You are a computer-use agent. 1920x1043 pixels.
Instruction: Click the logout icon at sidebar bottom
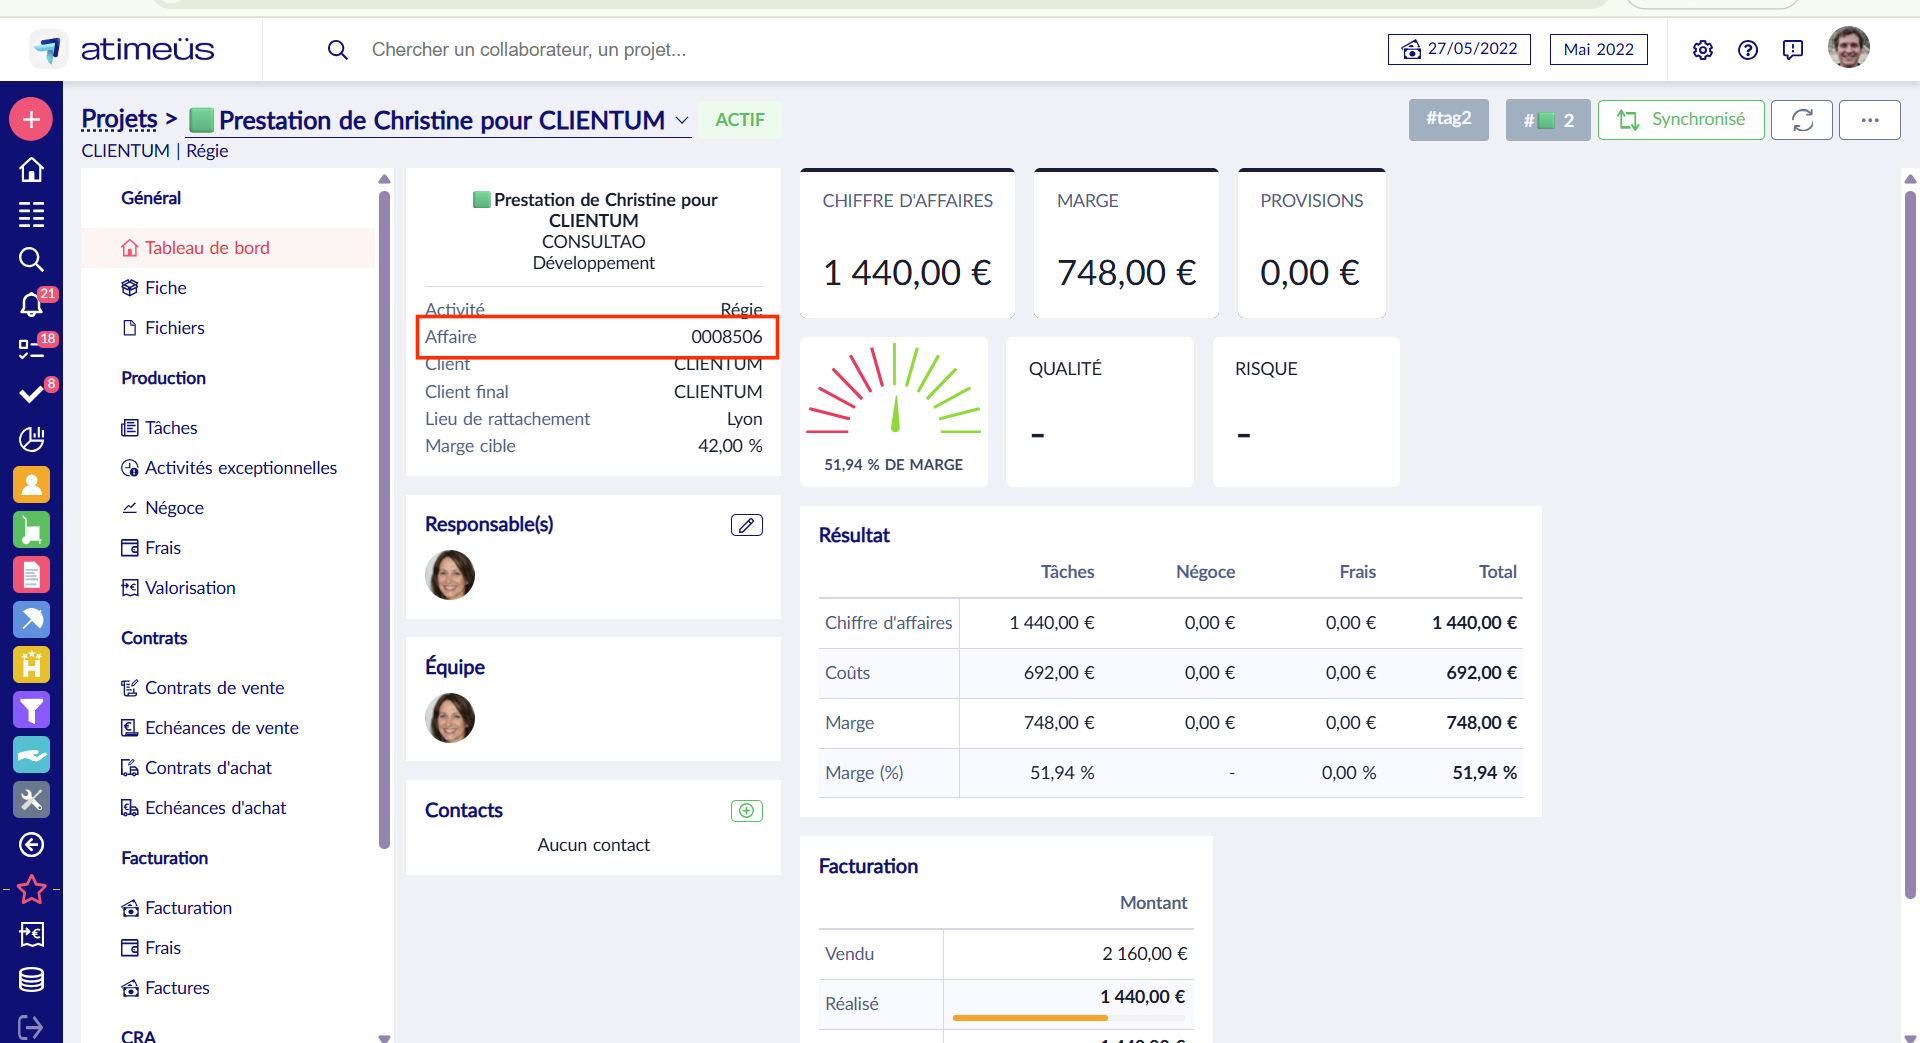point(31,1026)
